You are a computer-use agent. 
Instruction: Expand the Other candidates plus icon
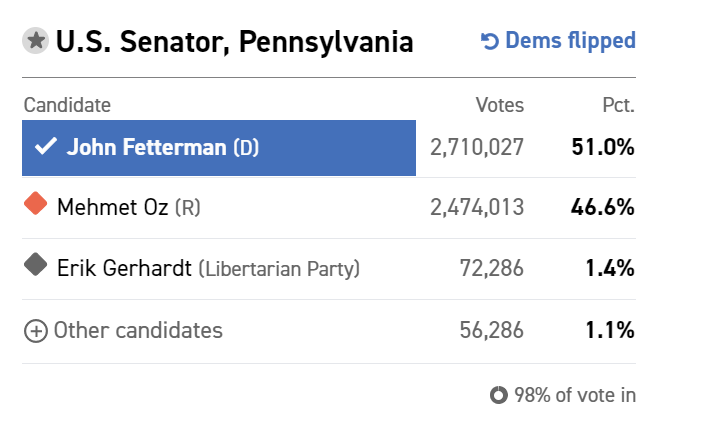pyautogui.click(x=35, y=331)
